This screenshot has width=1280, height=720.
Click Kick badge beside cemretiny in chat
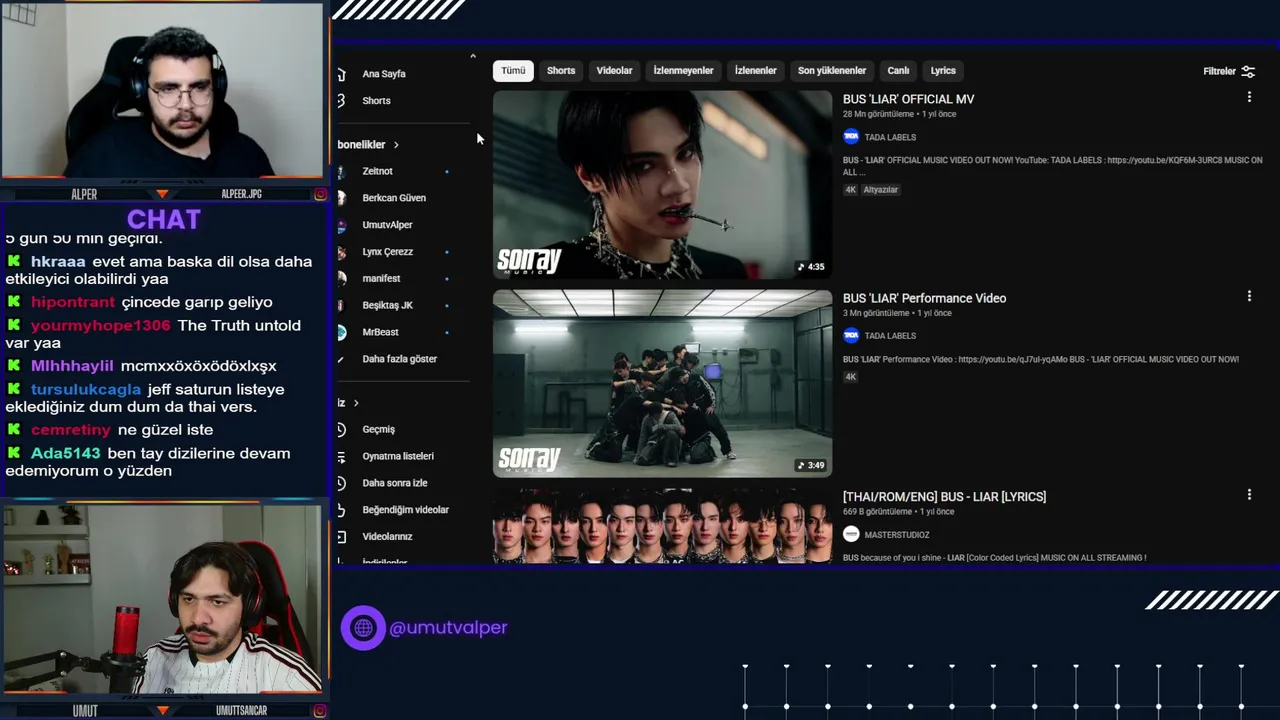14,429
